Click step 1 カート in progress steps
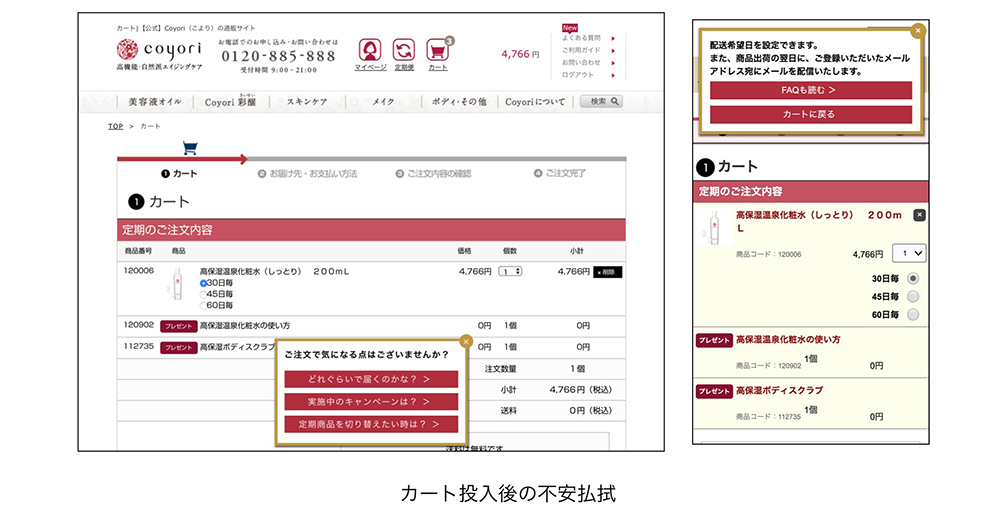Image resolution: width=1000 pixels, height=522 pixels. pos(179,174)
